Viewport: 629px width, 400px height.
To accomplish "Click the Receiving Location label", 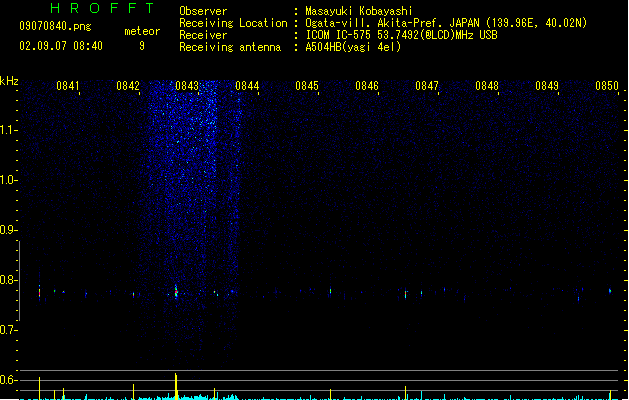I will 233,23.
